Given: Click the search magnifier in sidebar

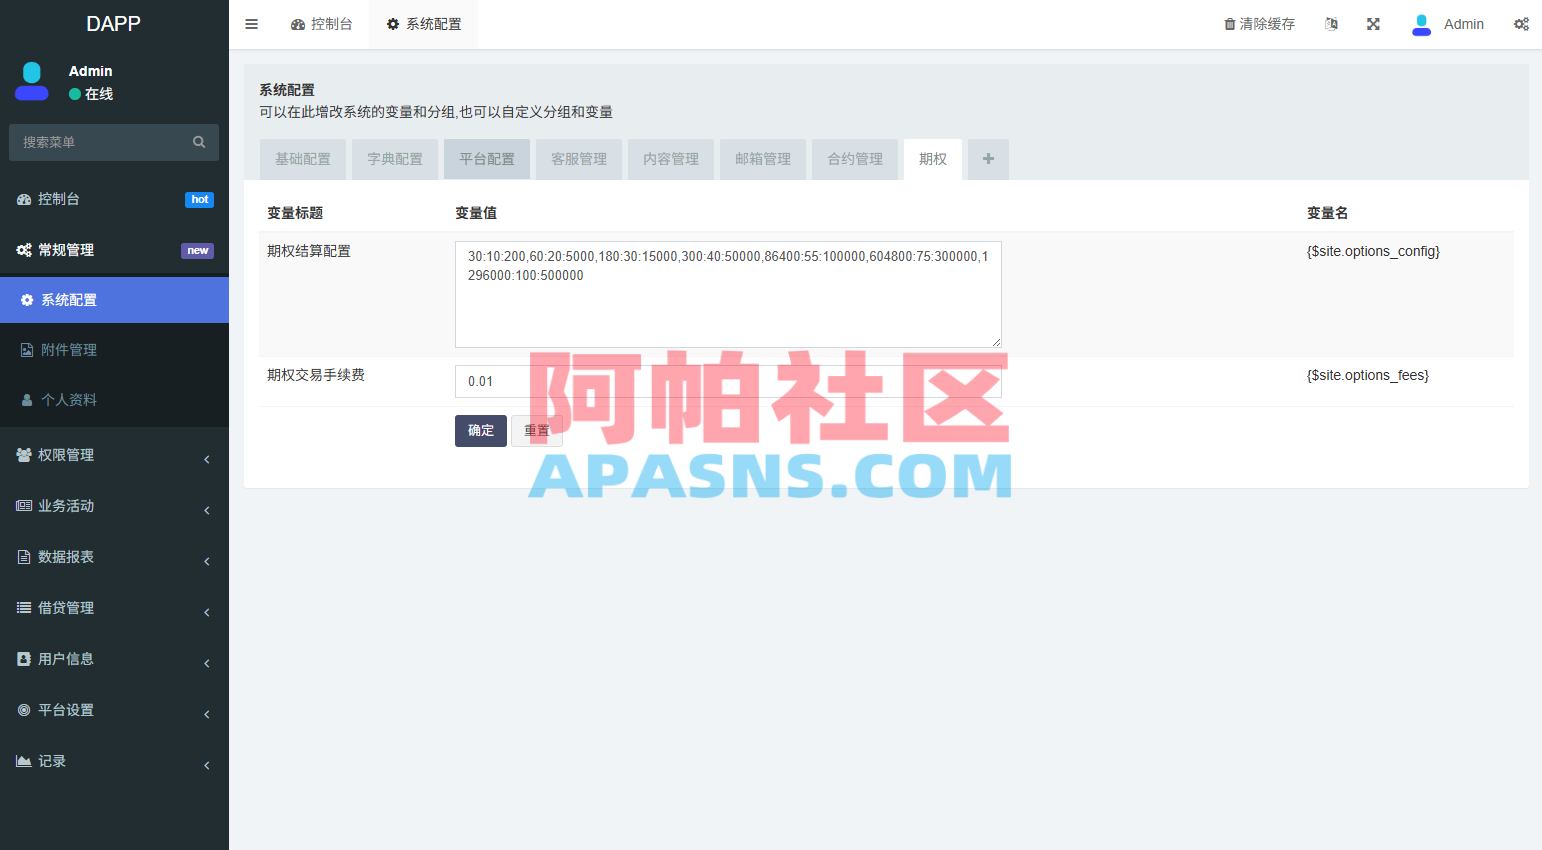Looking at the screenshot, I should click(199, 142).
